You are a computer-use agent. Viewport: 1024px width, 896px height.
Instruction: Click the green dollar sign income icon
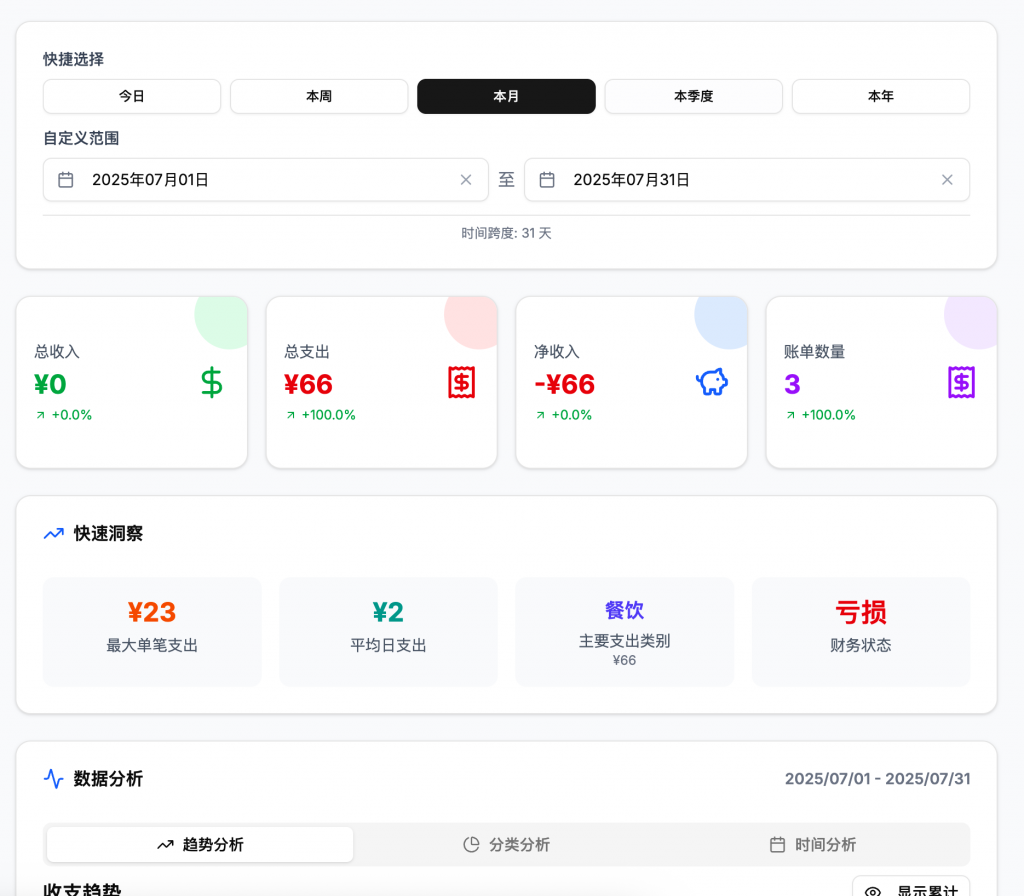212,383
